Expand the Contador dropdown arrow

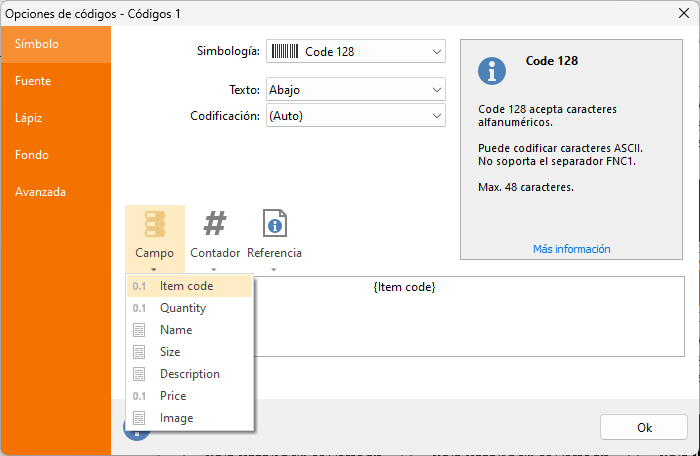pyautogui.click(x=213, y=270)
